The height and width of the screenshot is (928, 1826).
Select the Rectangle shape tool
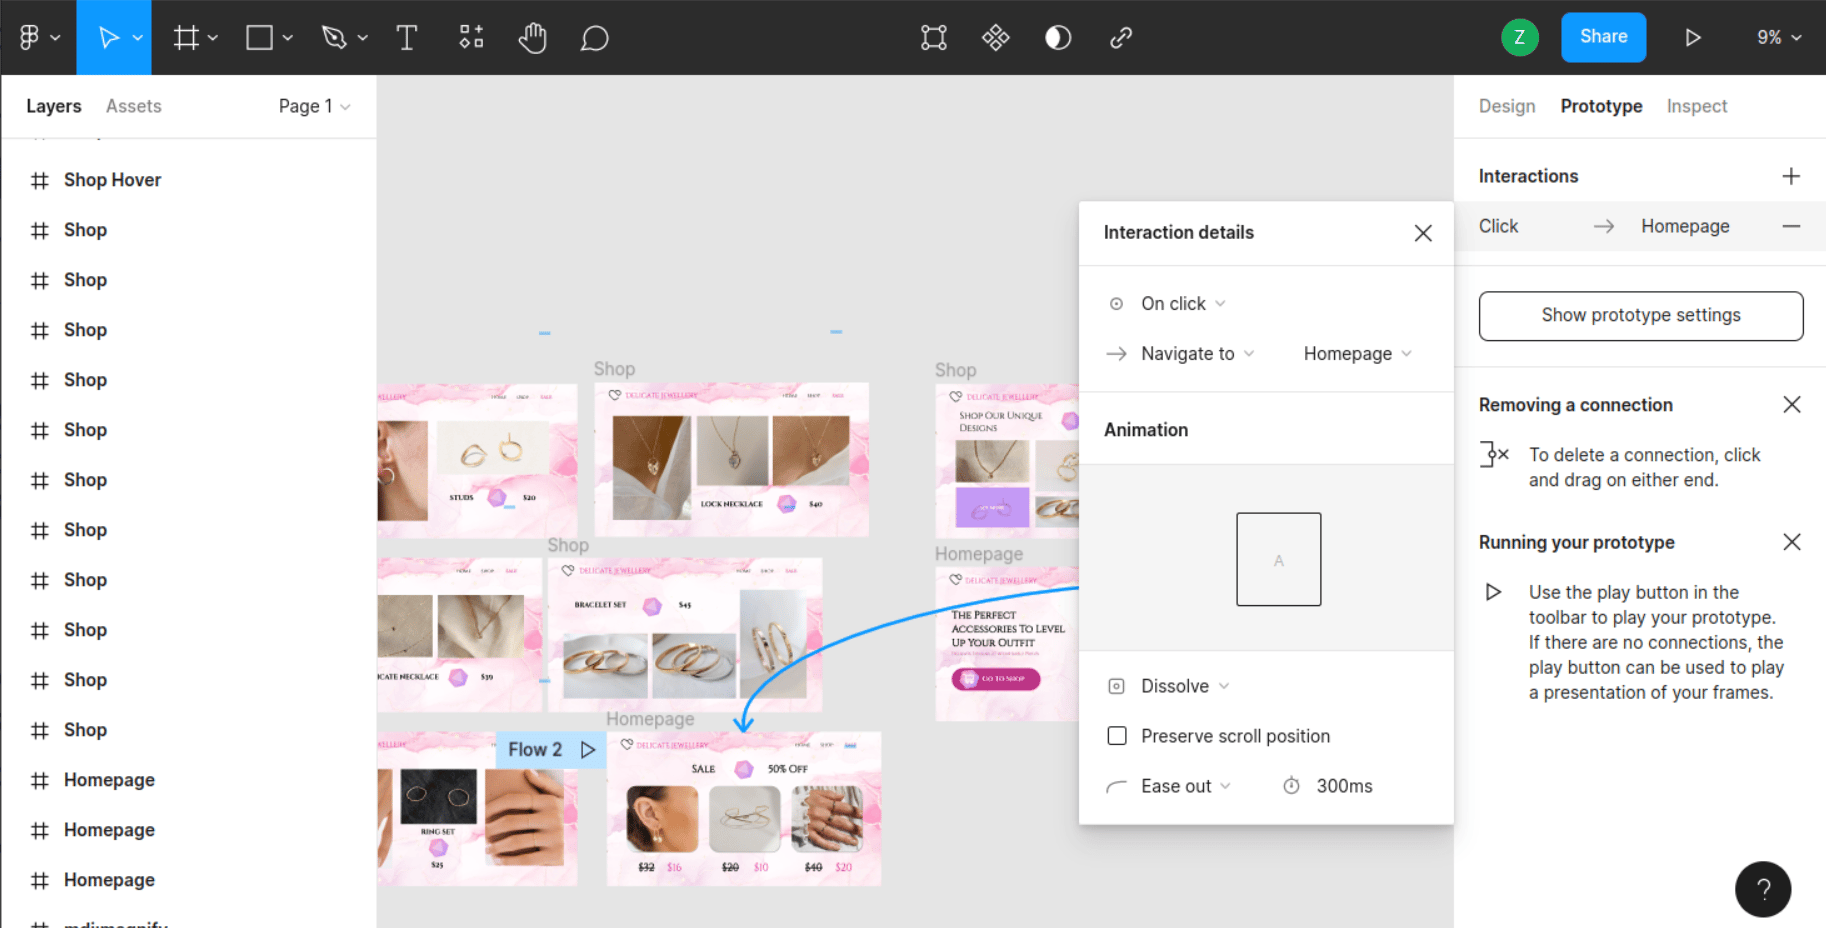click(258, 37)
